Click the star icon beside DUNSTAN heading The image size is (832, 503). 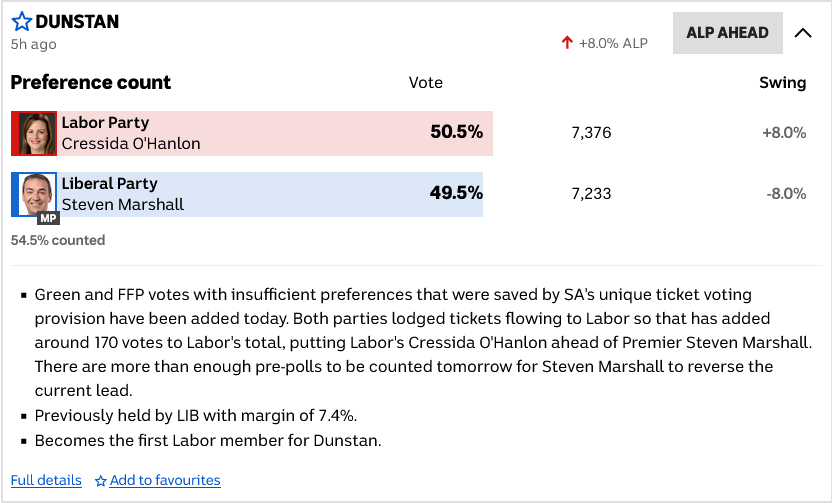[21, 21]
